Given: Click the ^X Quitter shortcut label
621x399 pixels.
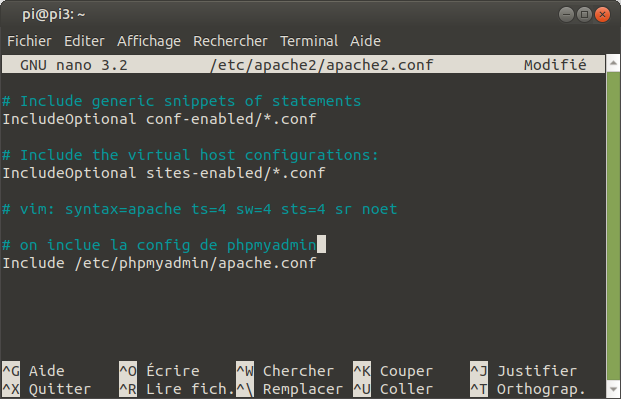Looking at the screenshot, I should pyautogui.click(x=47, y=389).
